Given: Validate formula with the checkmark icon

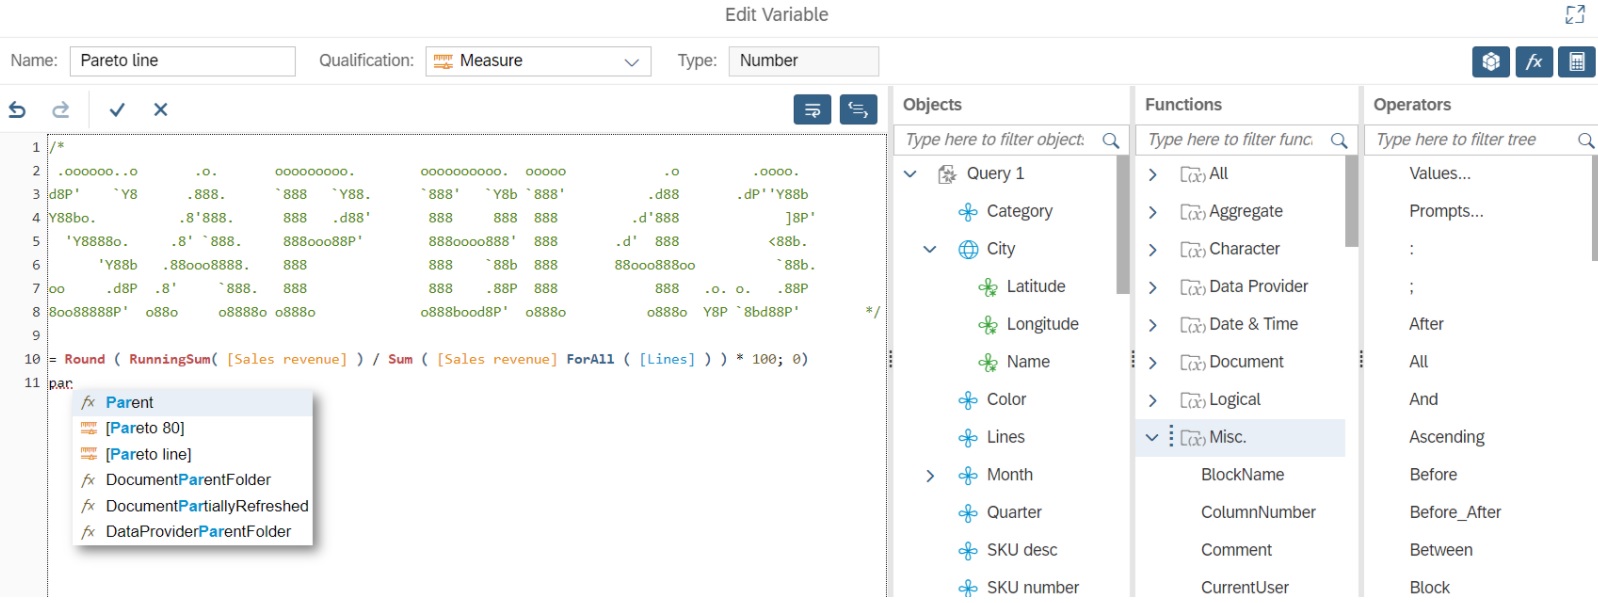Looking at the screenshot, I should click(117, 110).
